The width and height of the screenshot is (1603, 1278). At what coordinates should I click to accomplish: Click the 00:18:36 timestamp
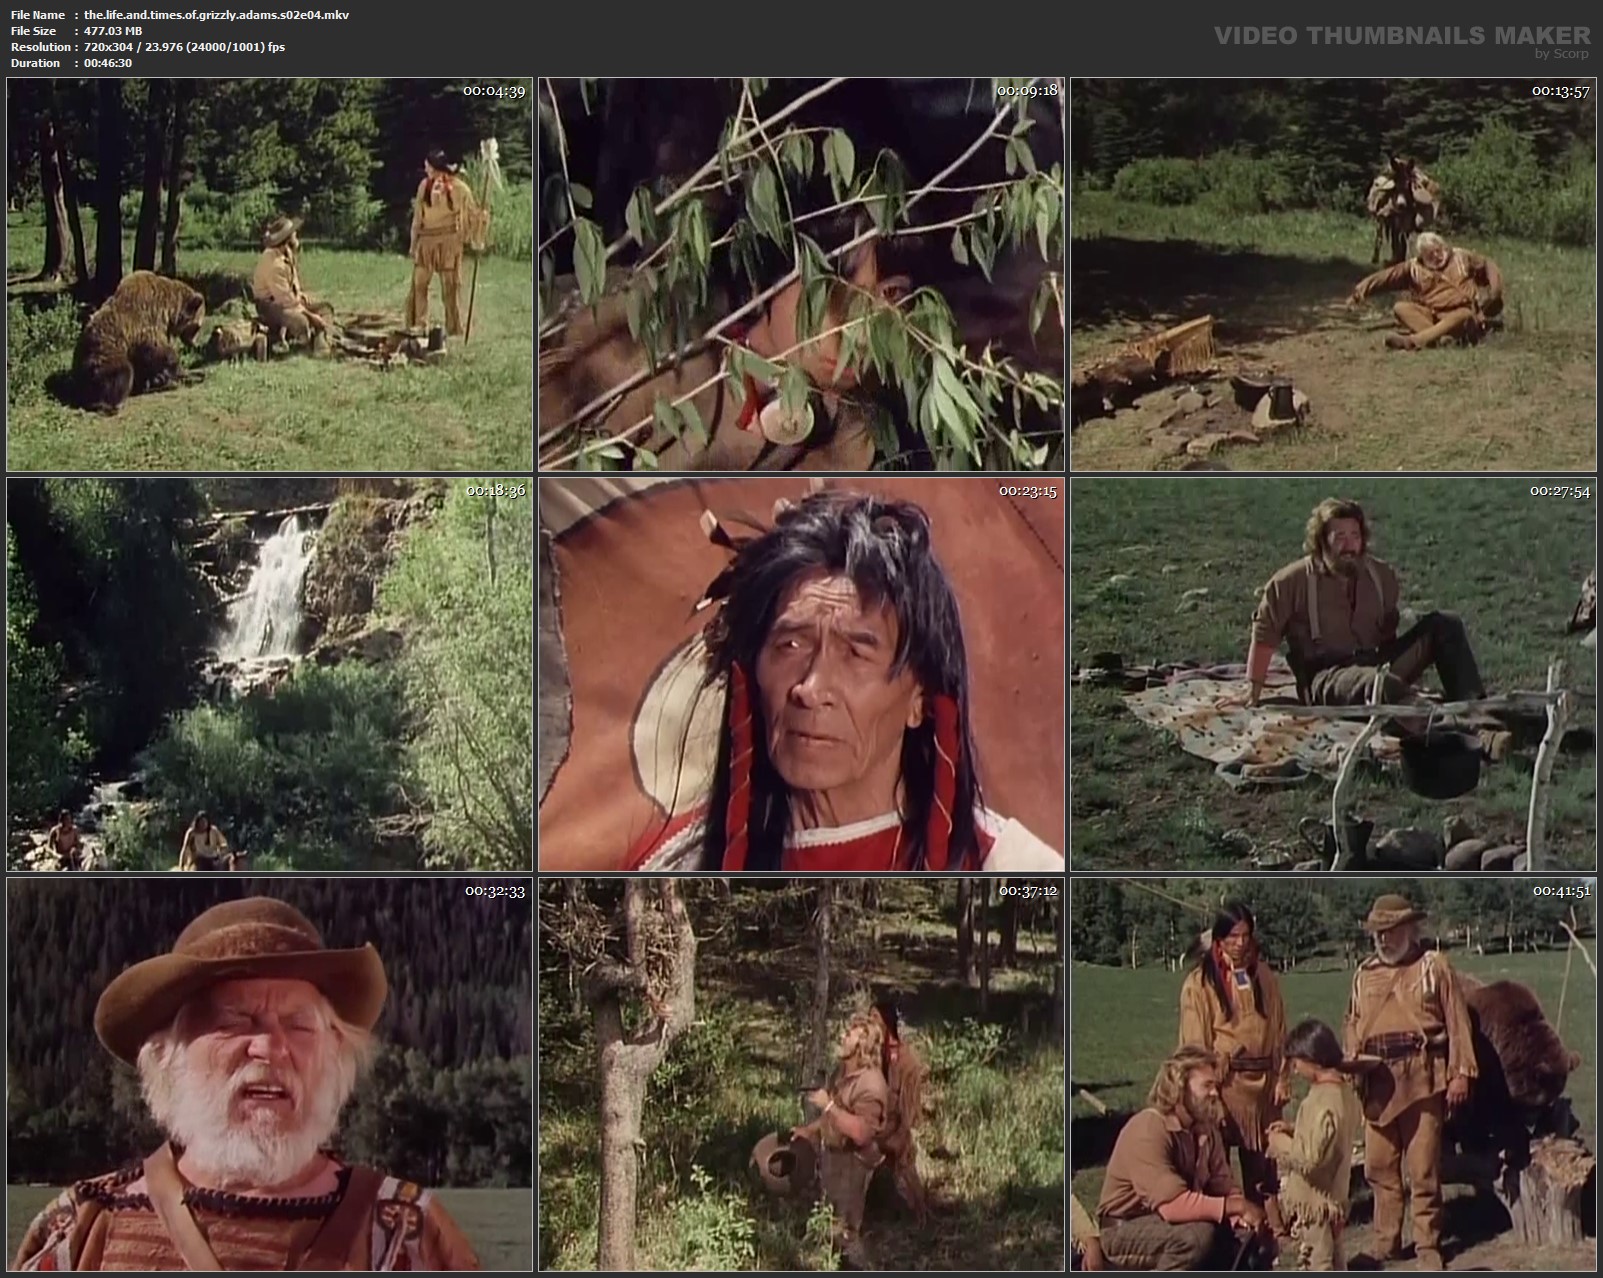[x=495, y=491]
